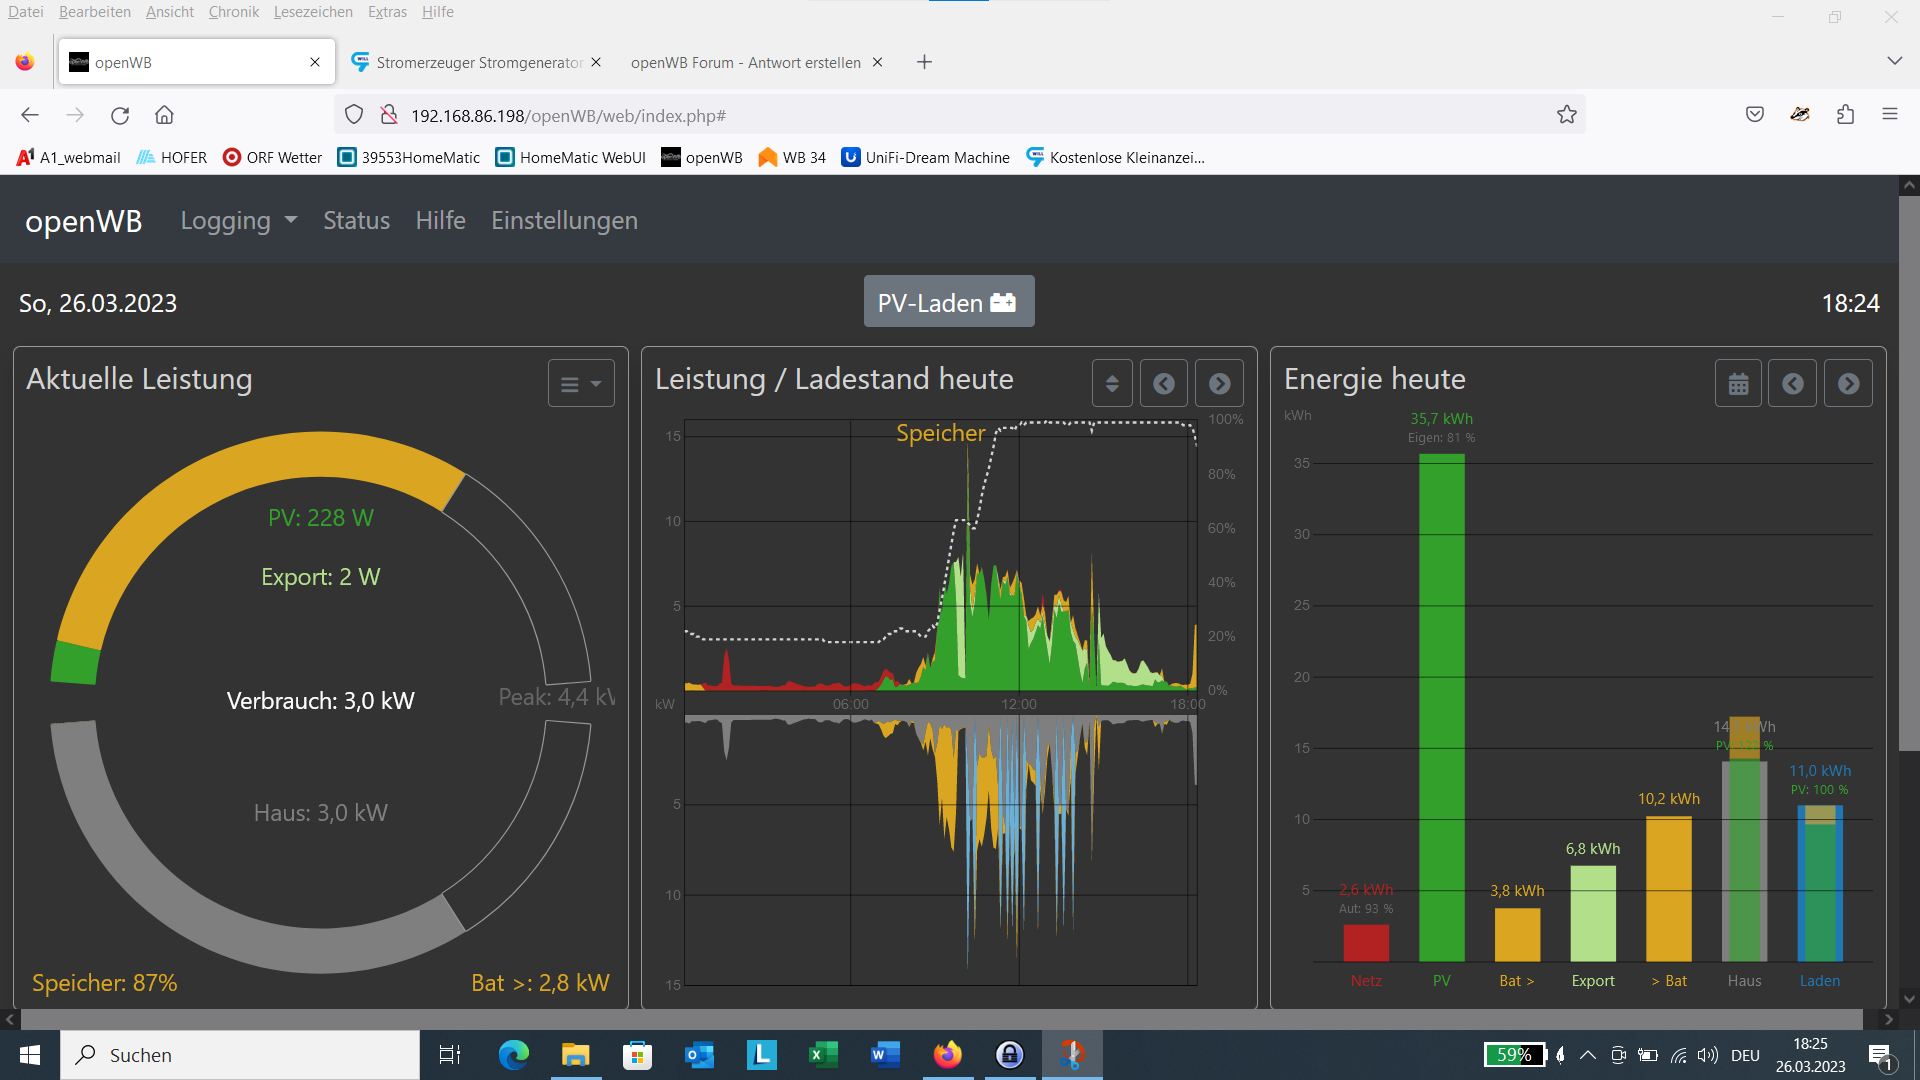The image size is (1920, 1080).
Task: Click the calendar icon in Energie heute
Action: (1738, 384)
